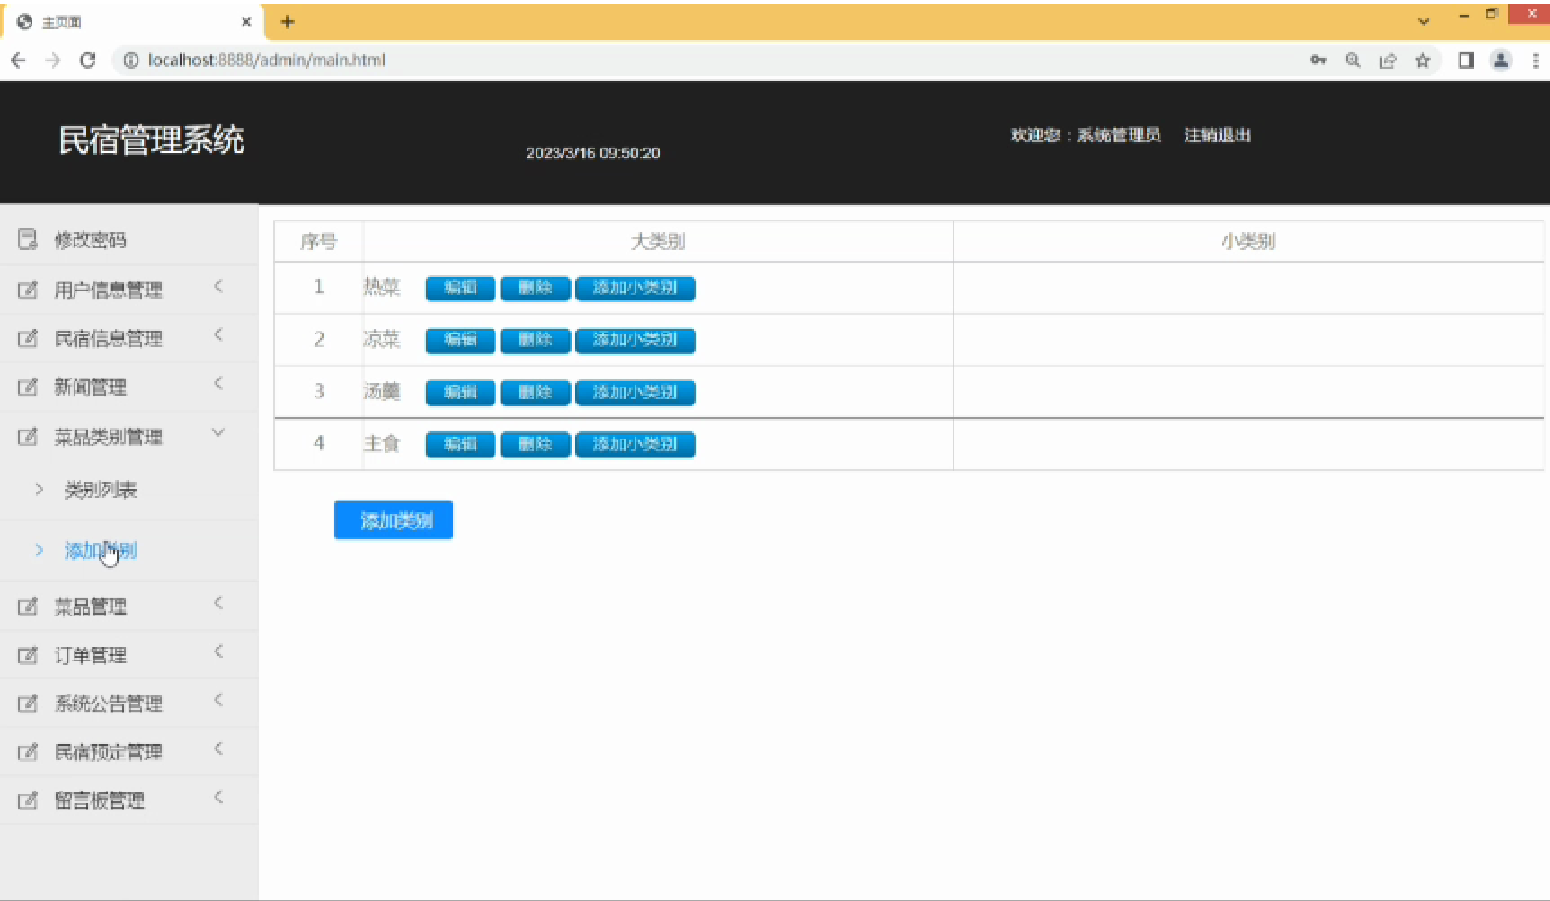Click the 欢迎您：系统管理员 text
The width and height of the screenshot is (1550, 901).
[x=1085, y=135]
